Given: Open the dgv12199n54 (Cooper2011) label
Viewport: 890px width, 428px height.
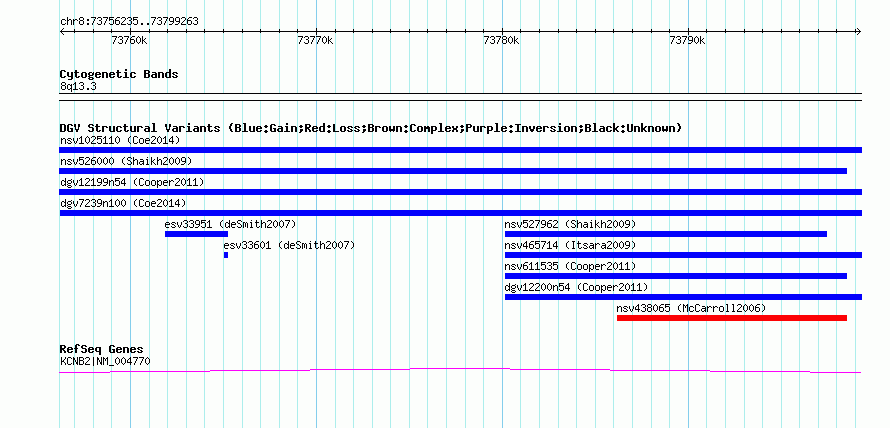Looking at the screenshot, I should coord(132,182).
